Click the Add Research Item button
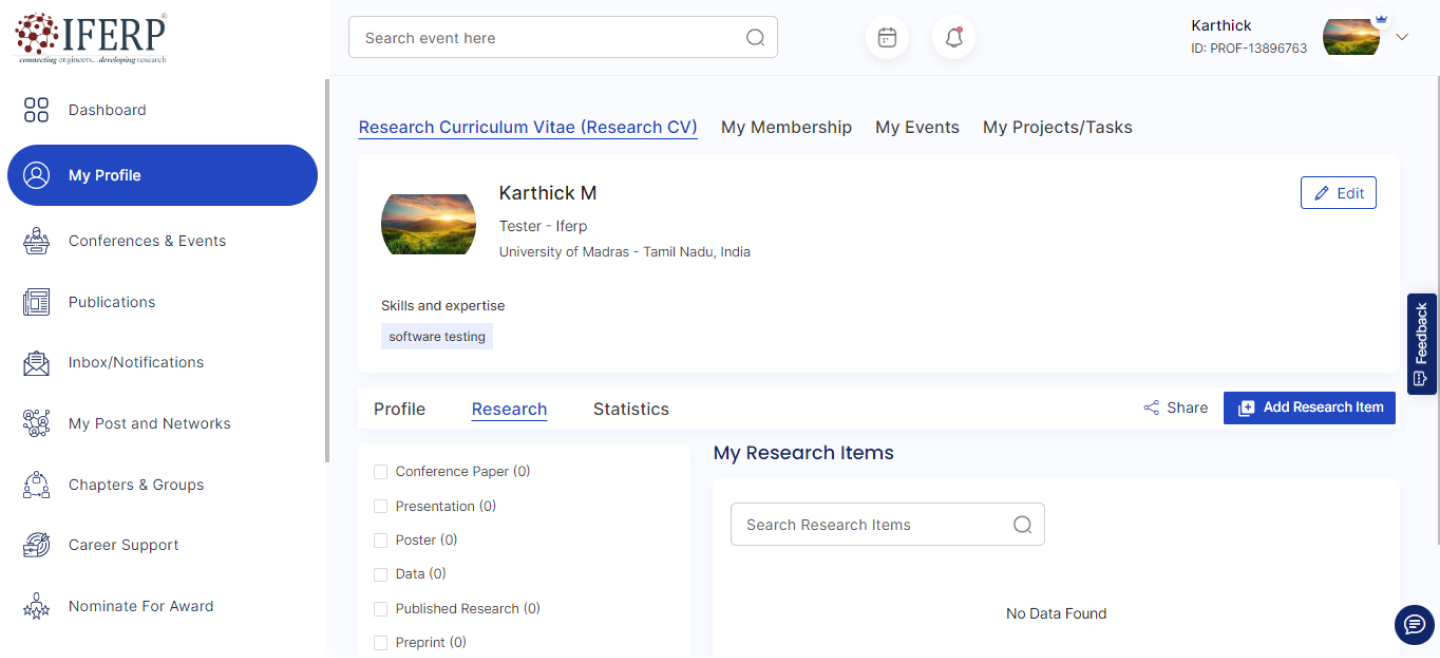Screen dimensions: 1440x658 point(1309,408)
